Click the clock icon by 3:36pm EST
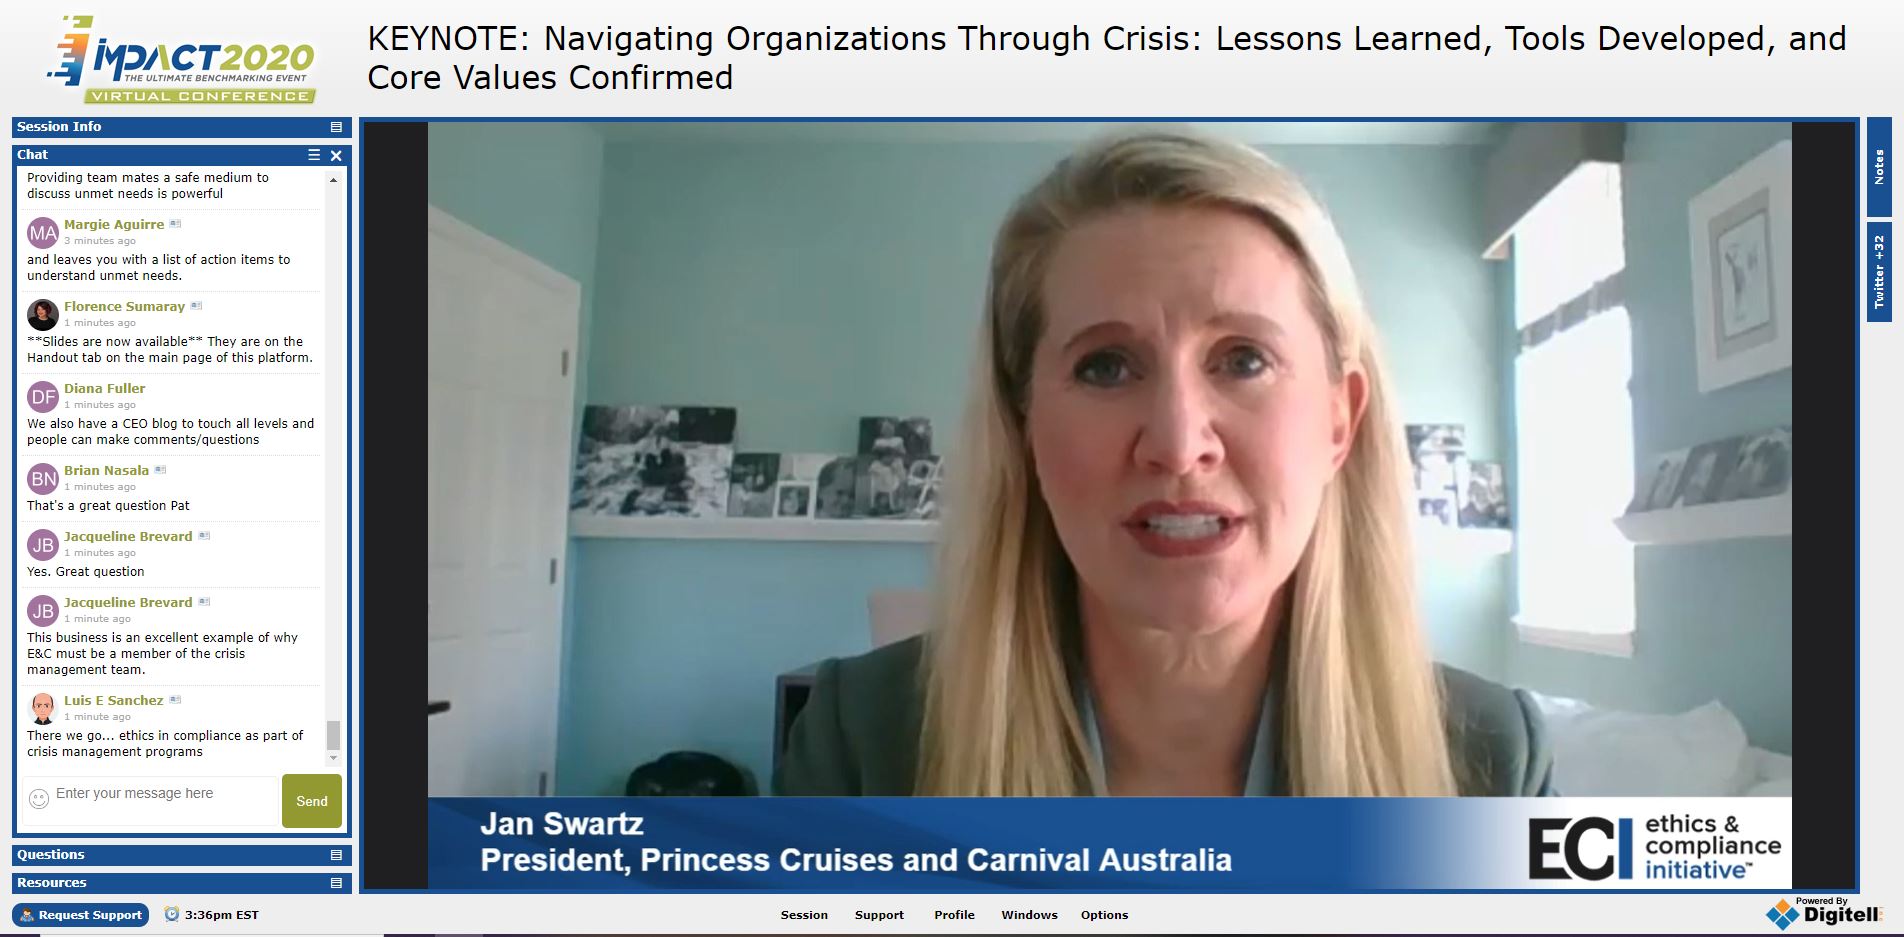 pyautogui.click(x=172, y=914)
